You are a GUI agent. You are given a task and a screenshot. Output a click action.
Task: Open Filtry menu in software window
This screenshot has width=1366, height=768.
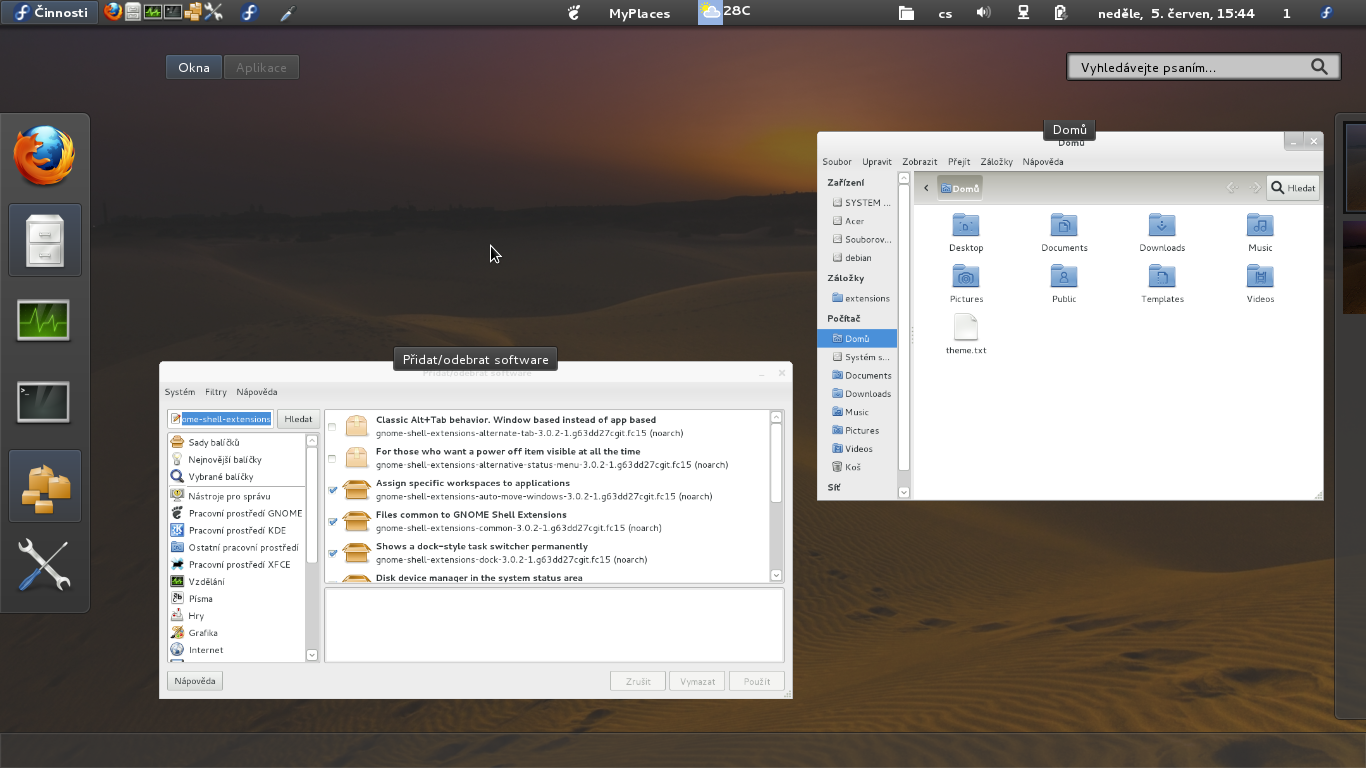click(x=216, y=392)
